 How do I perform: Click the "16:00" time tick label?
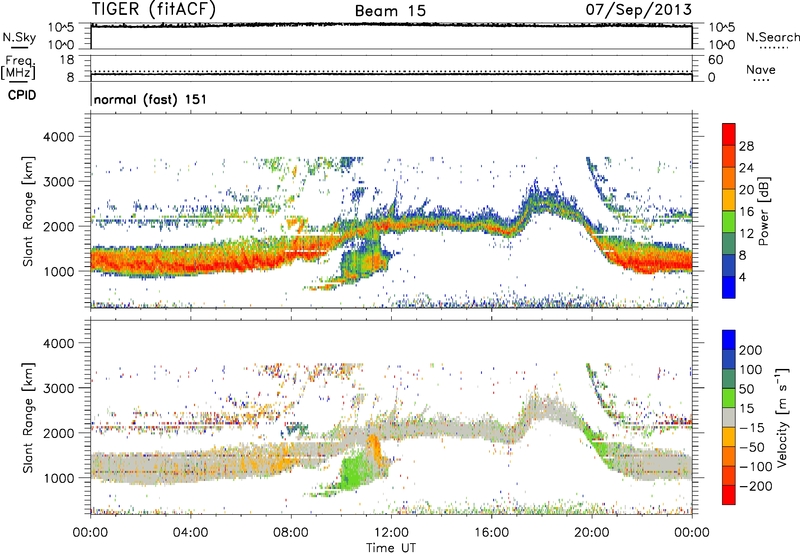(491, 533)
